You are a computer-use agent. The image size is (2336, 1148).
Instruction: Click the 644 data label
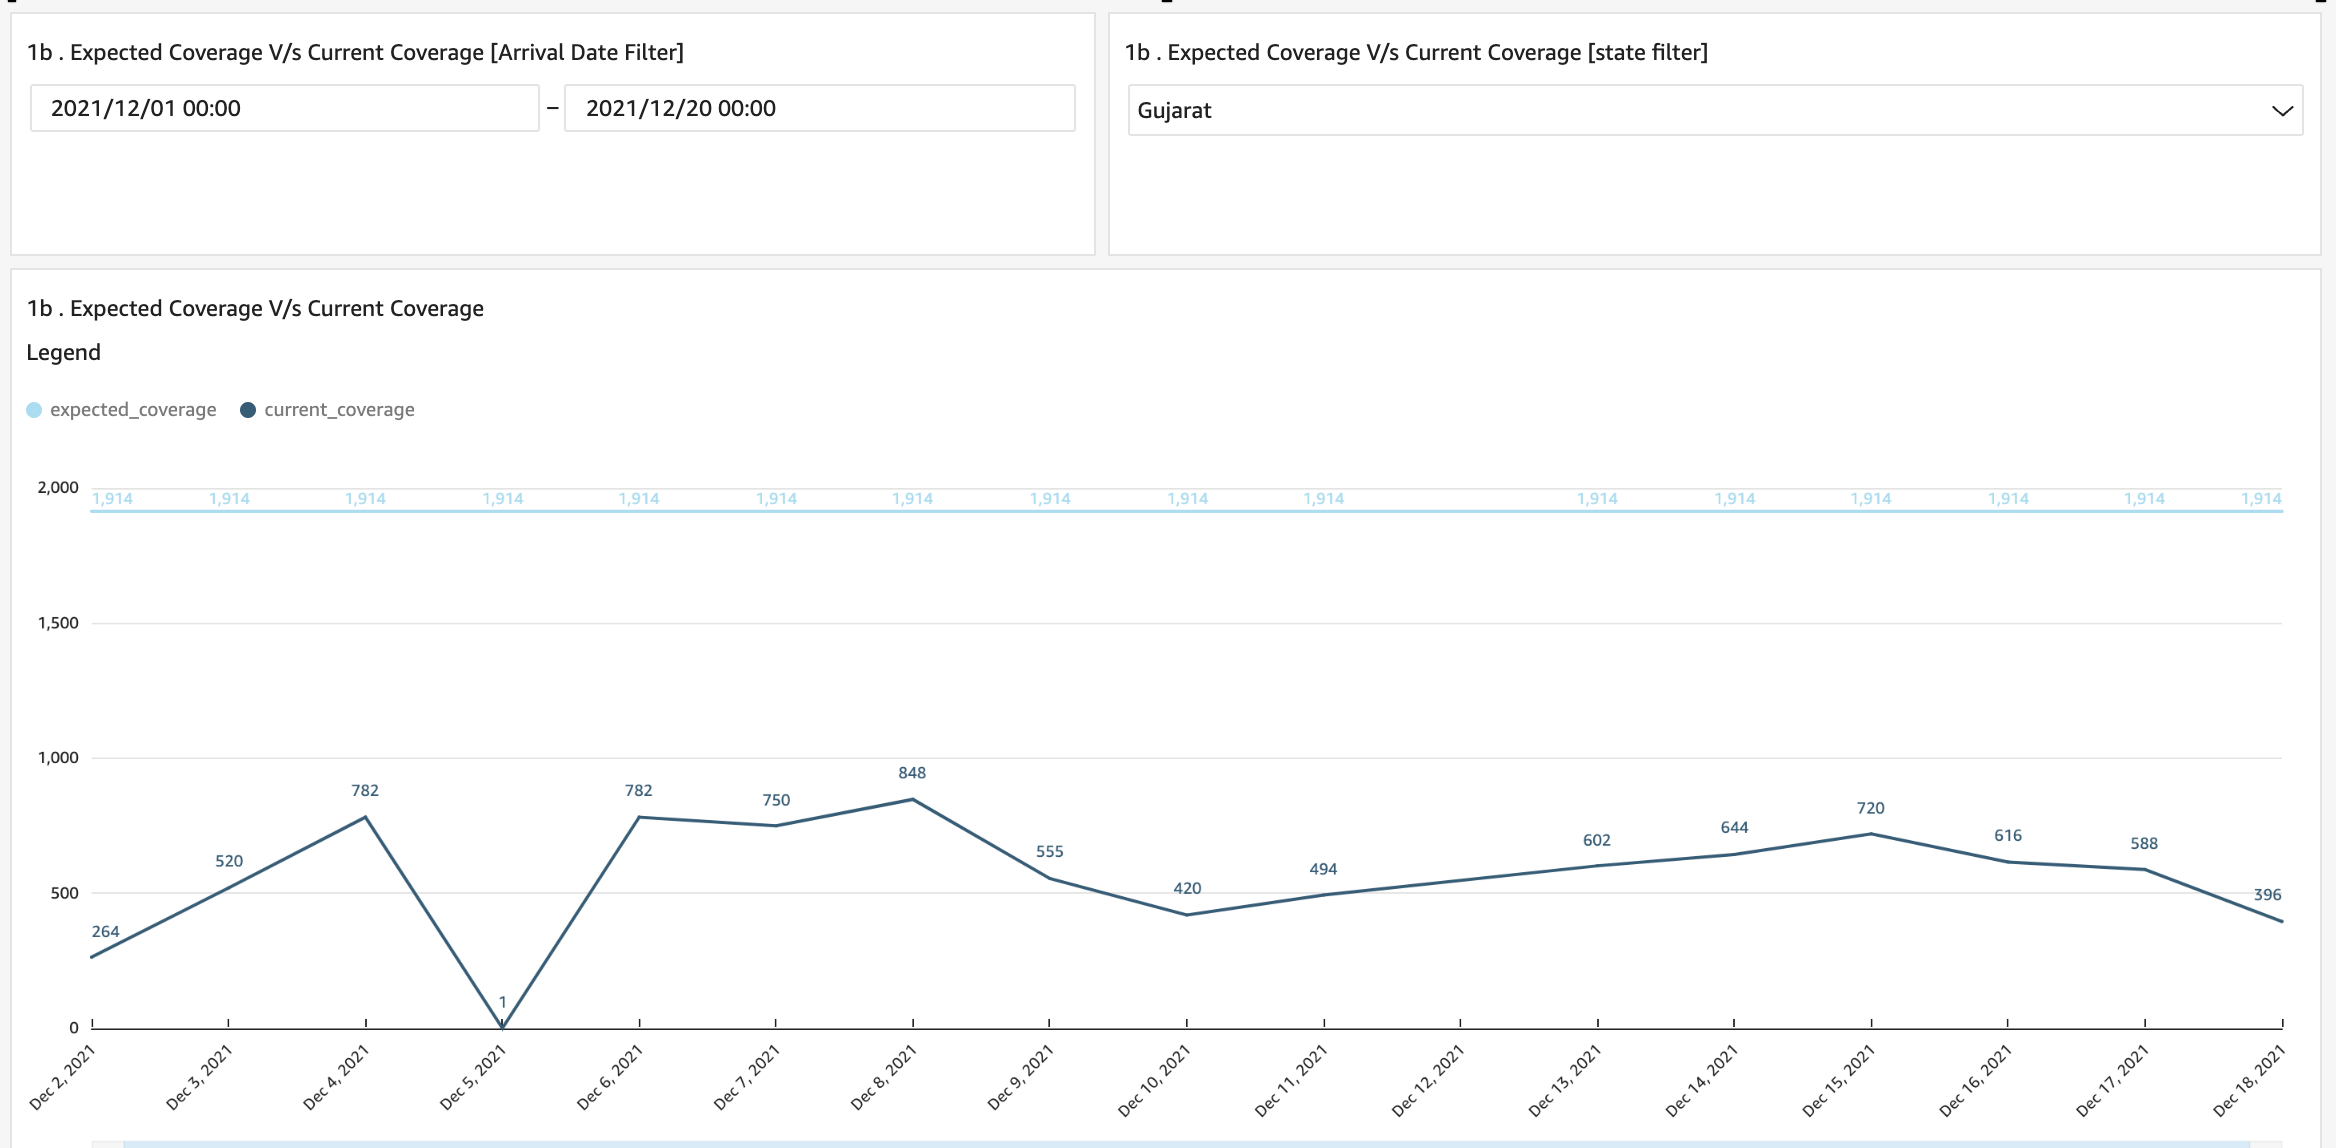tap(1734, 828)
